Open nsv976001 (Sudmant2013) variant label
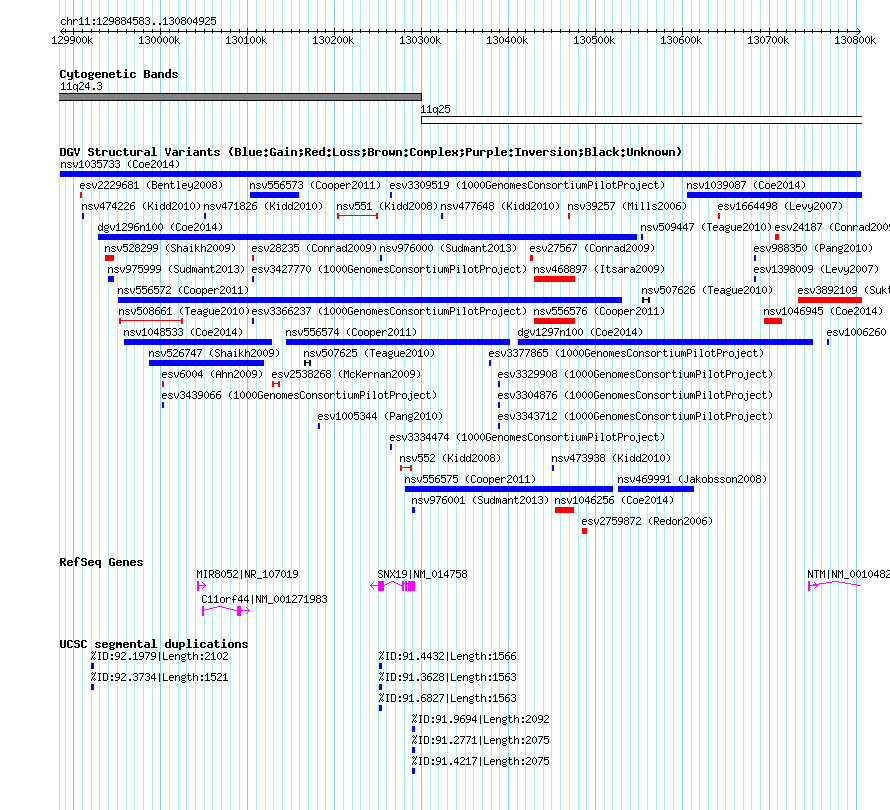 pos(480,500)
